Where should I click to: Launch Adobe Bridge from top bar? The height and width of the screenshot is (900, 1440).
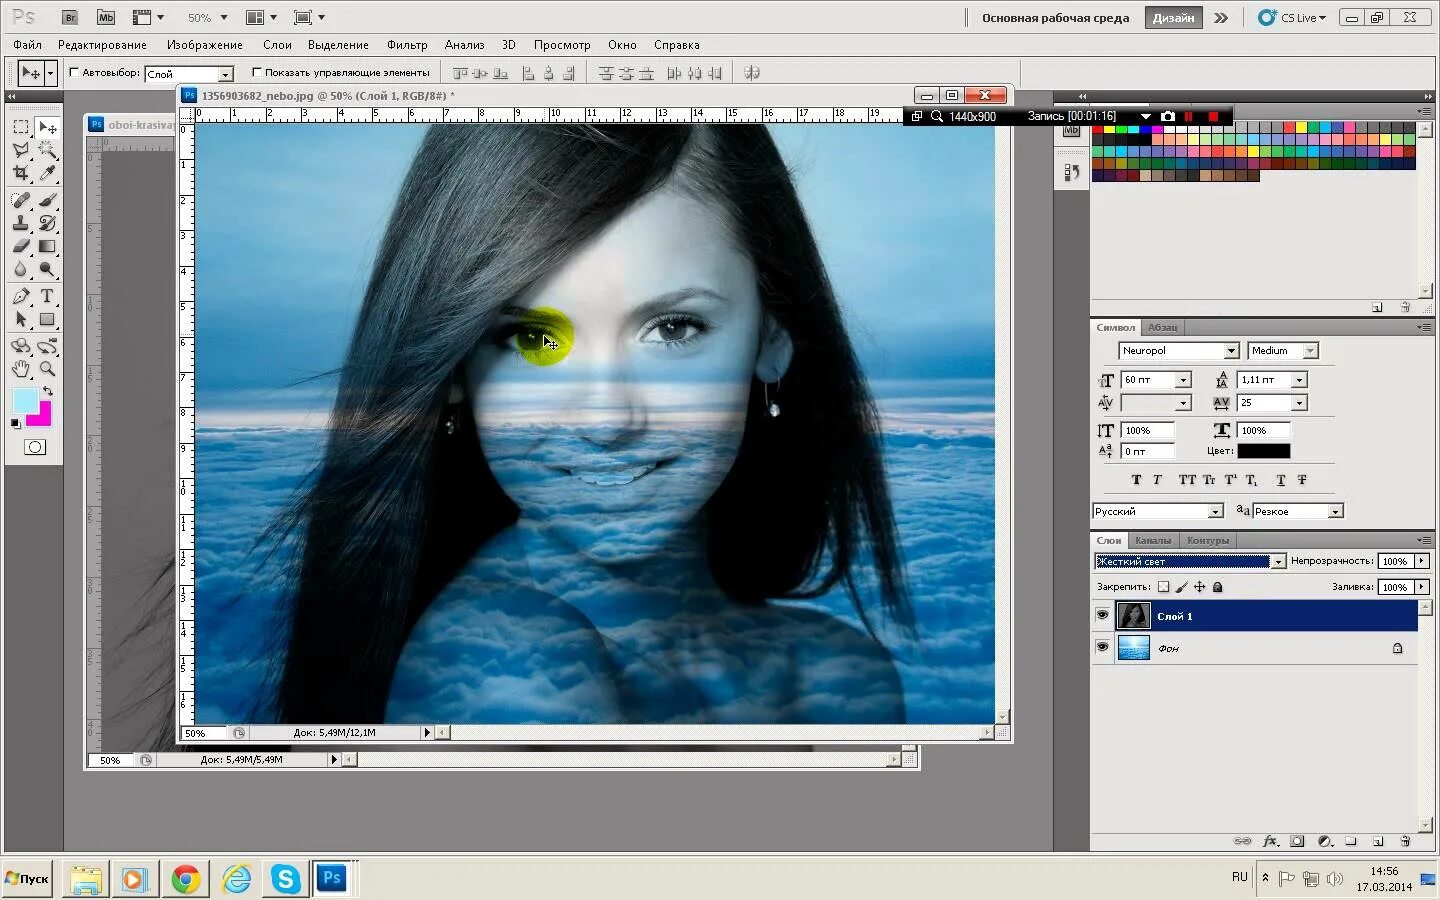pos(69,17)
